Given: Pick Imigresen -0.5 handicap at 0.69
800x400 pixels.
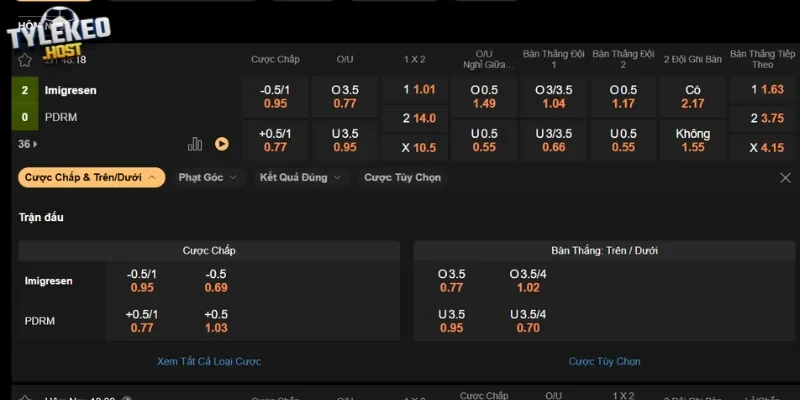Looking at the screenshot, I should 216,280.
